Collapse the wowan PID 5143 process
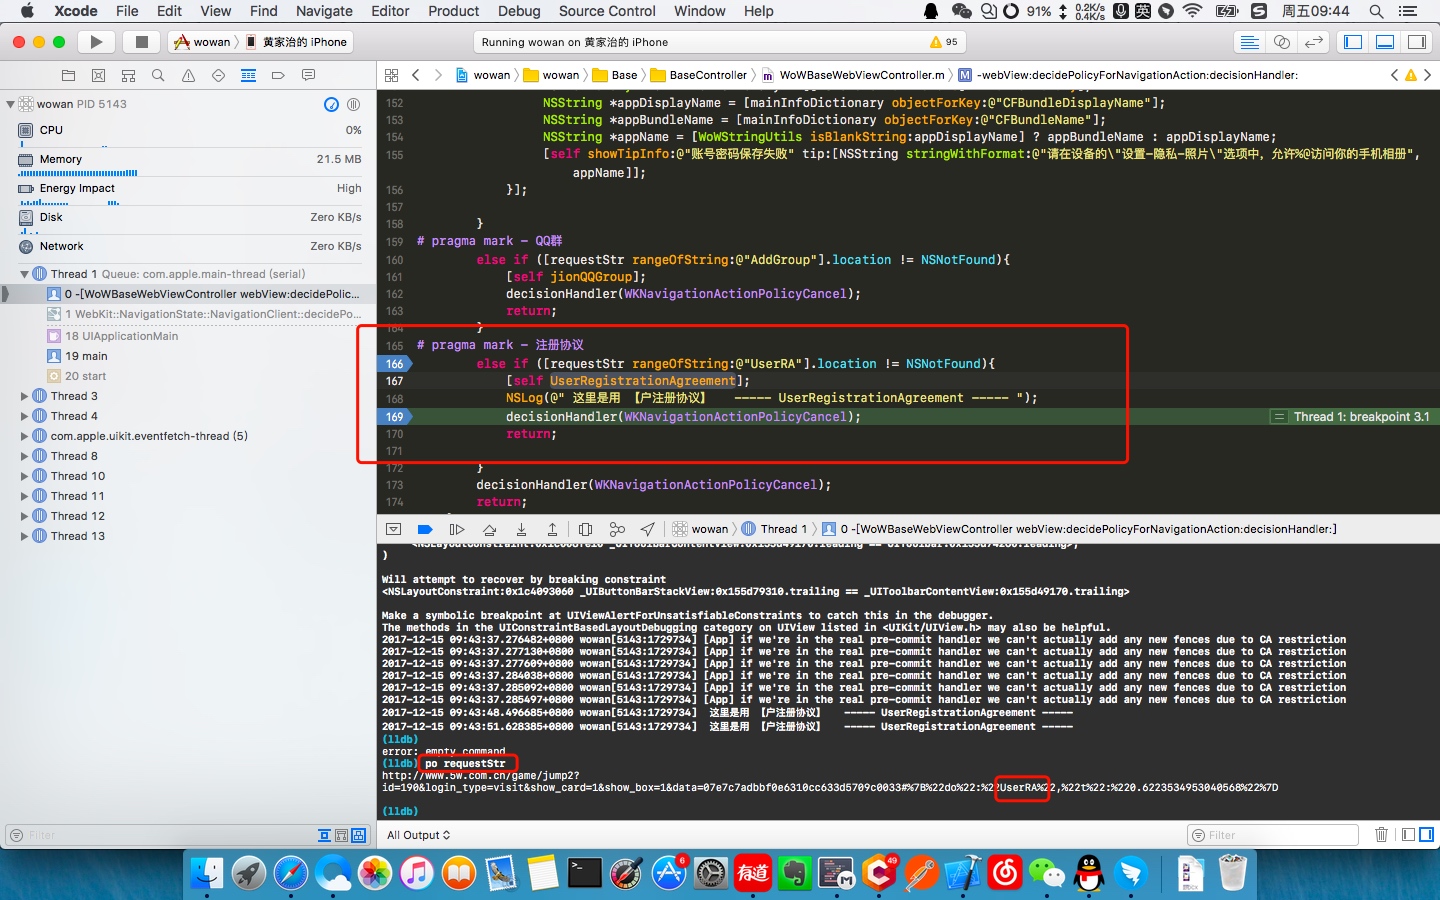1440x900 pixels. click(10, 104)
